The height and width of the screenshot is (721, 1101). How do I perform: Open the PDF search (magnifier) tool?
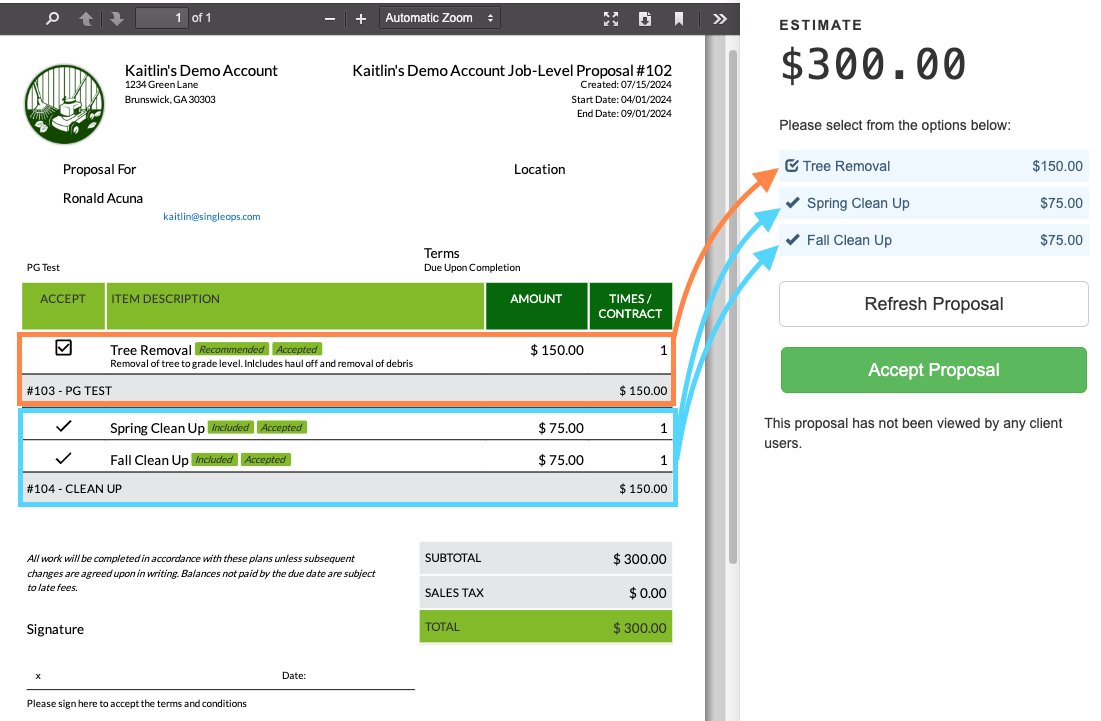53,18
